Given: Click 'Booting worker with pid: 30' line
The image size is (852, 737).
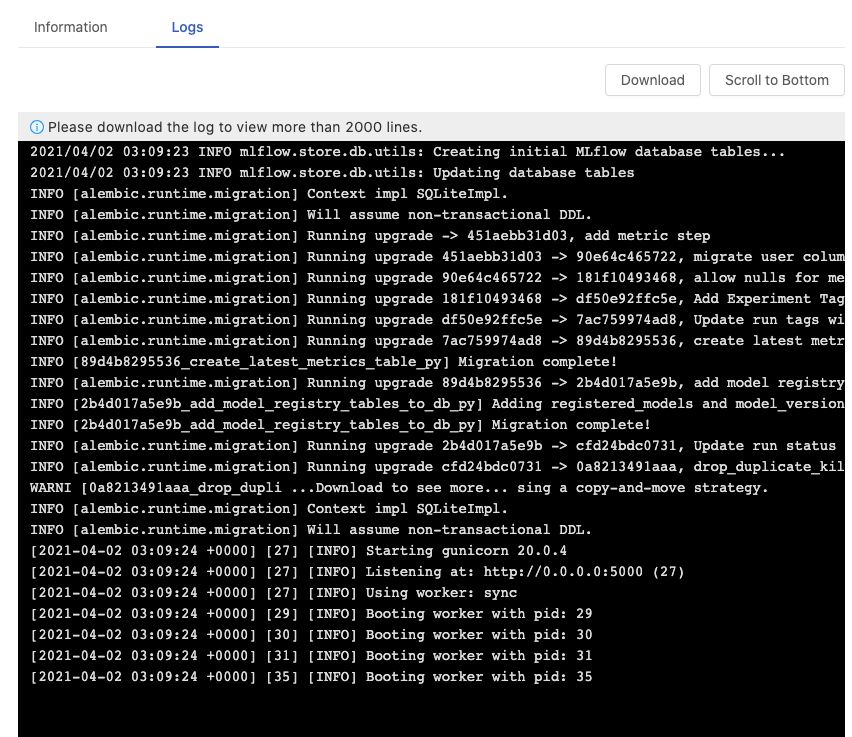Looking at the screenshot, I should point(311,635).
